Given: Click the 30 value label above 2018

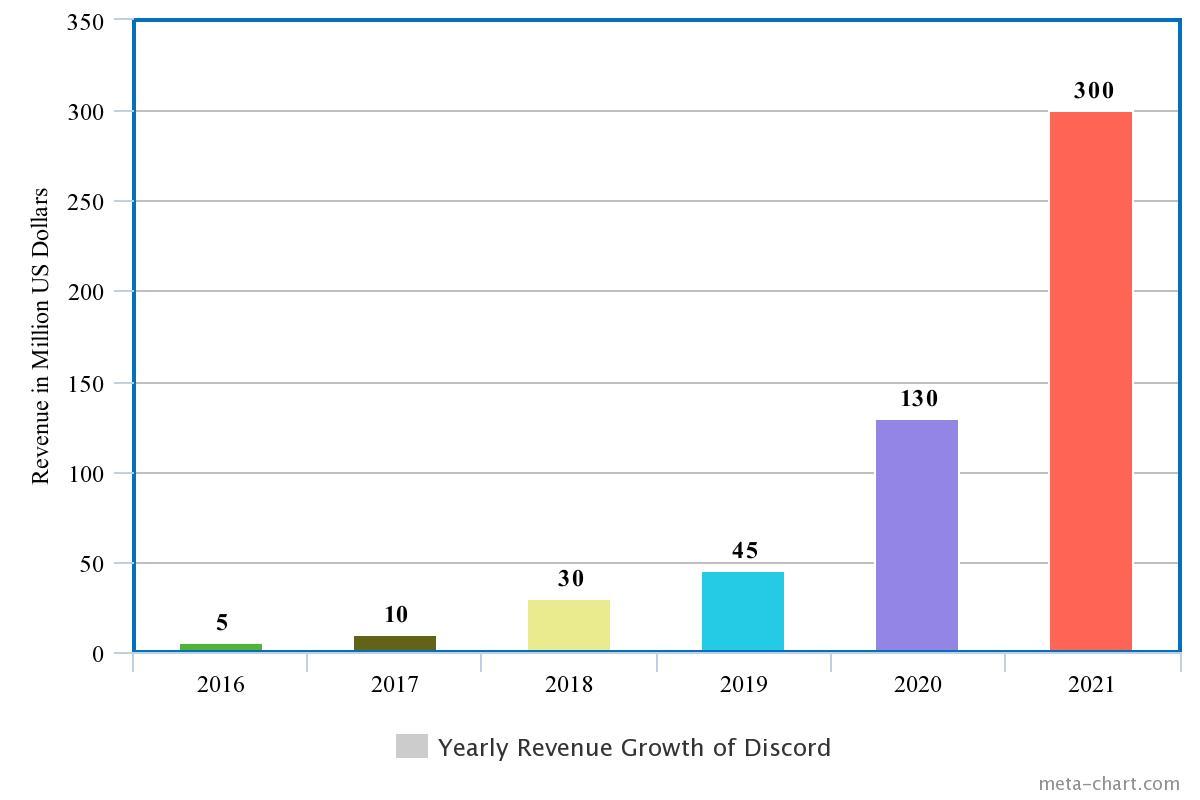Looking at the screenshot, I should [x=571, y=578].
